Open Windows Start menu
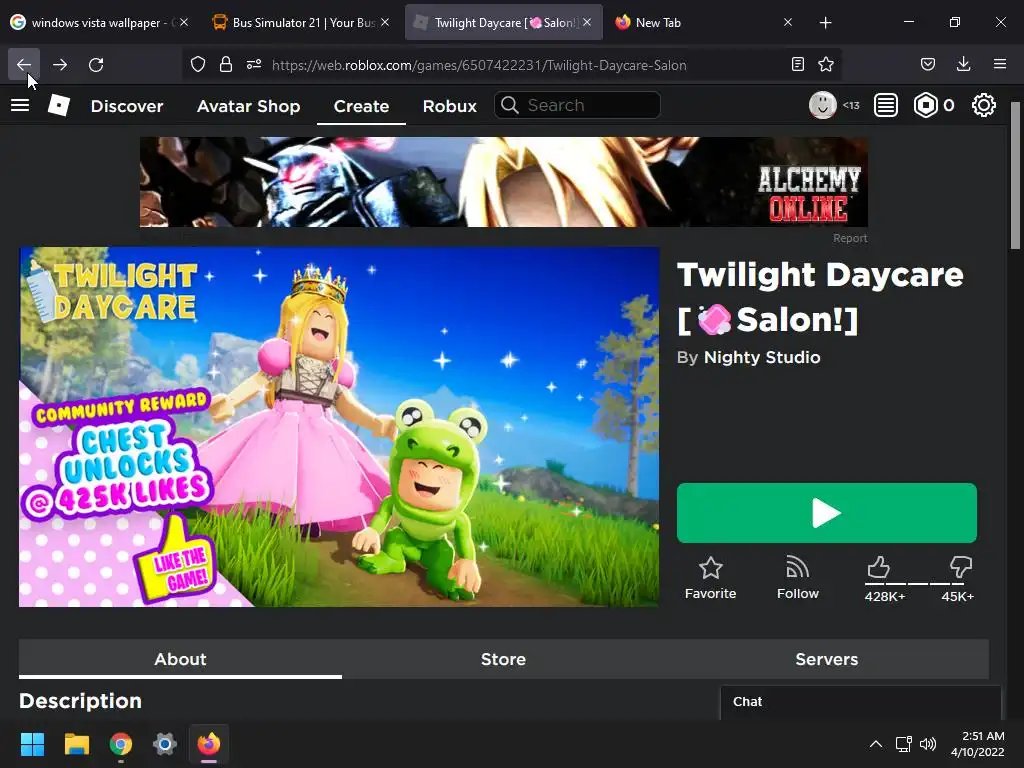The width and height of the screenshot is (1024, 768). click(32, 744)
